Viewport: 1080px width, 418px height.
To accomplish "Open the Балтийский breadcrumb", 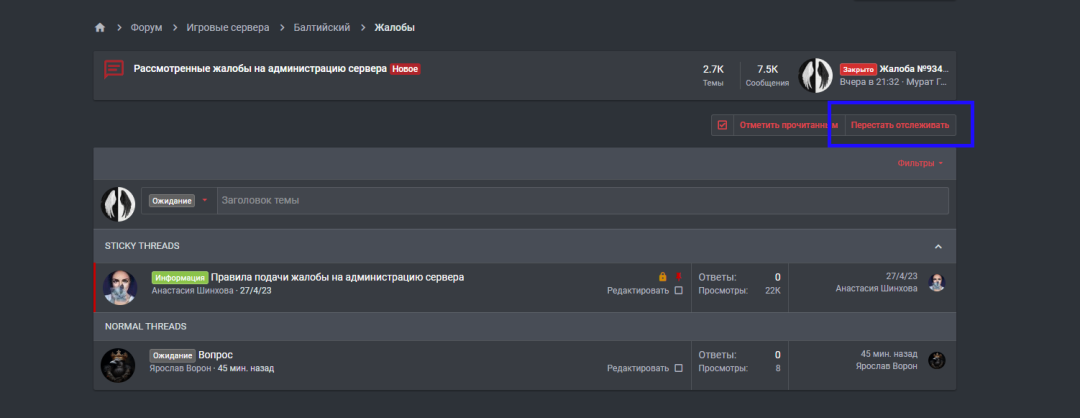I will pyautogui.click(x=322, y=28).
